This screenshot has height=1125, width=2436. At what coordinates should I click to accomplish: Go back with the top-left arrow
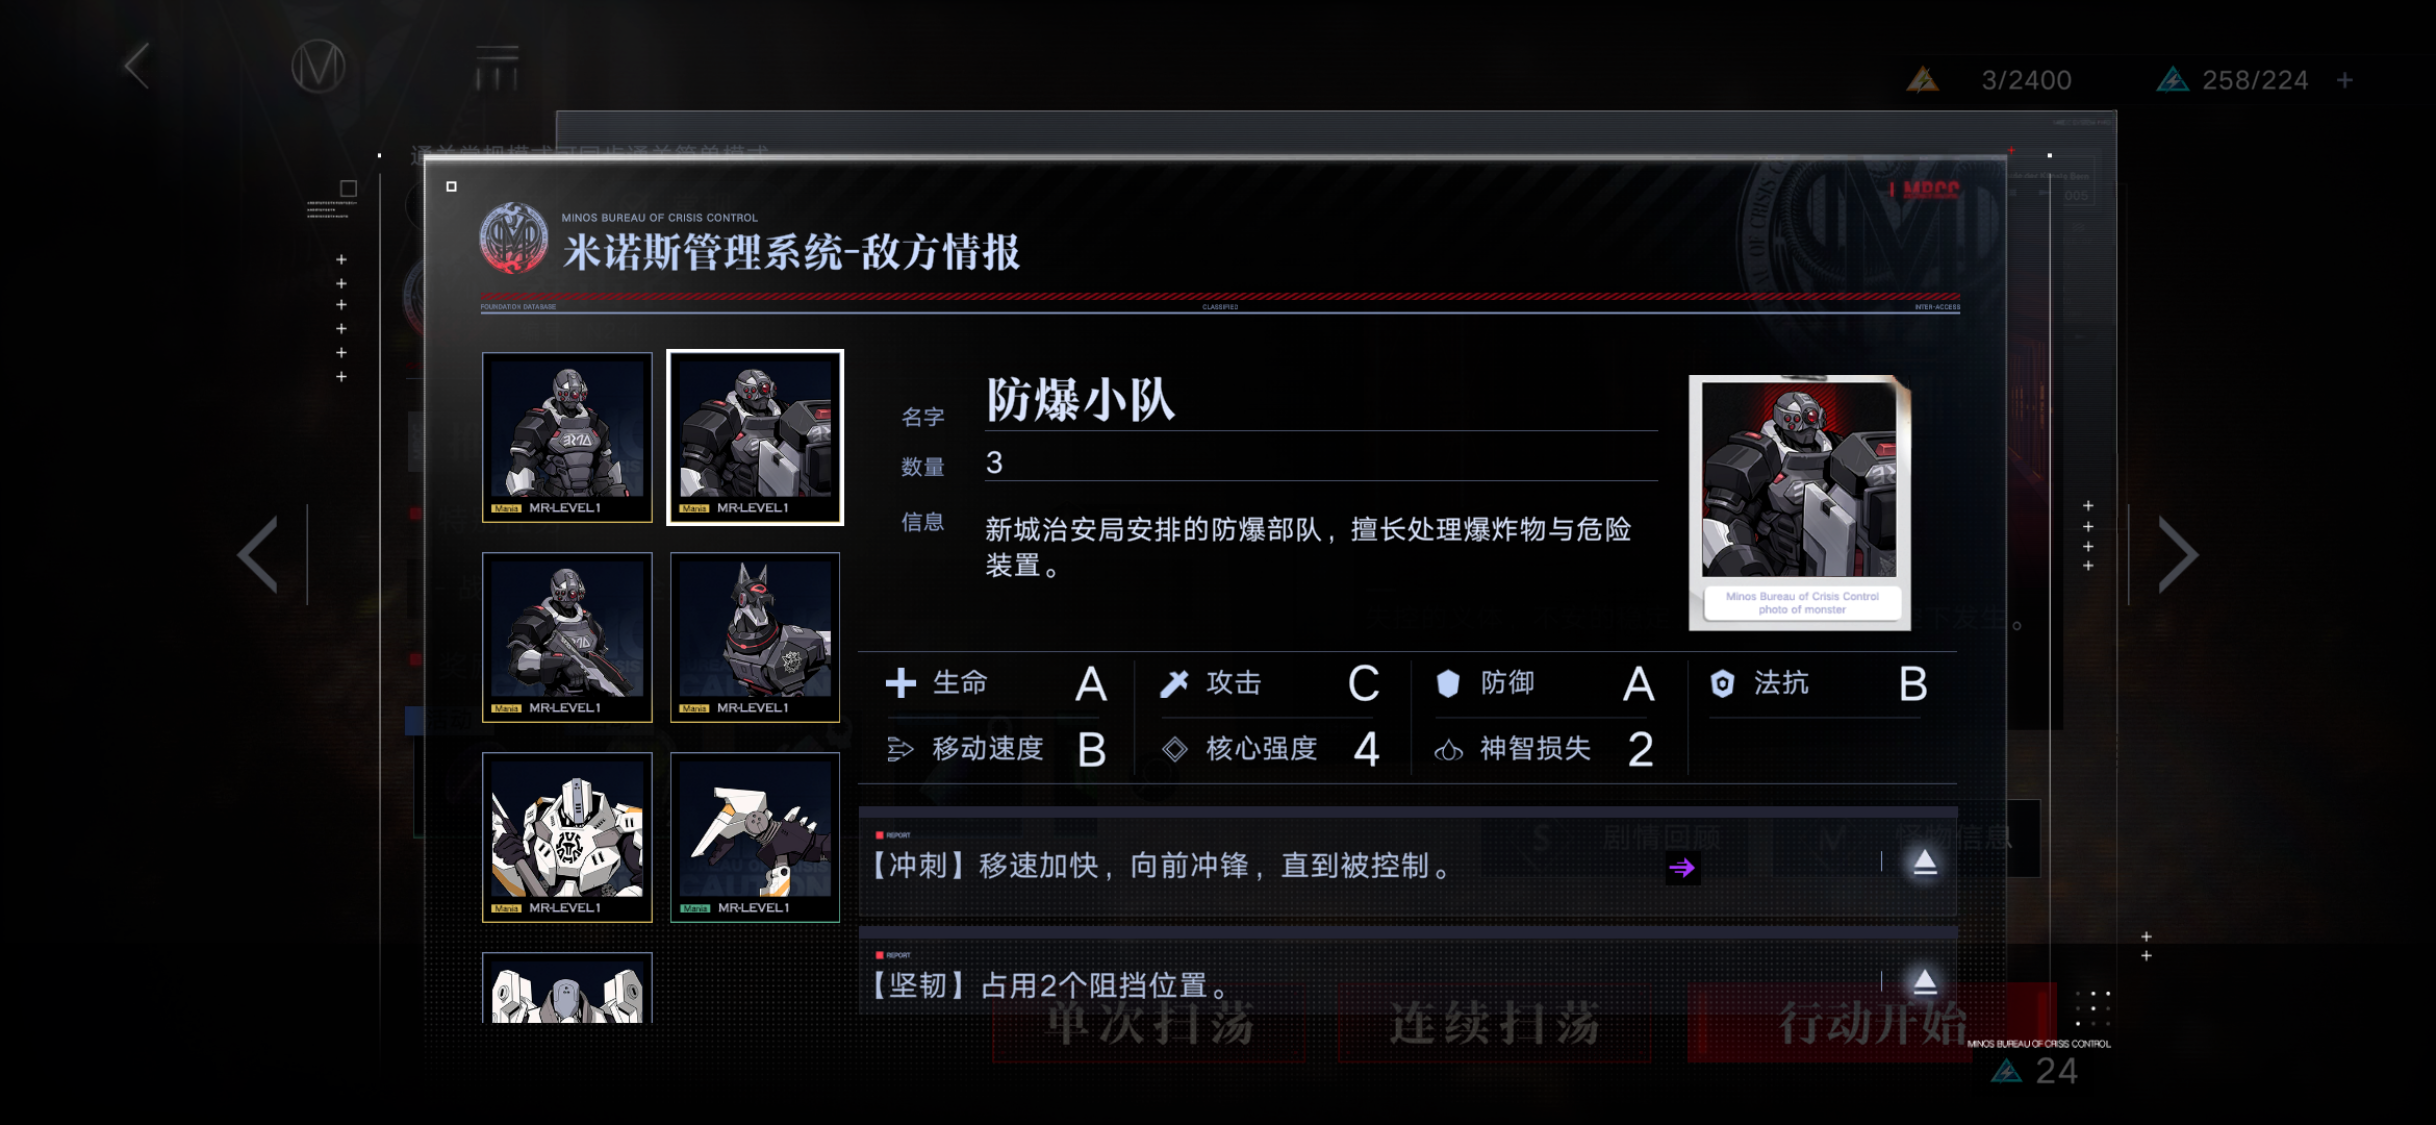(137, 67)
